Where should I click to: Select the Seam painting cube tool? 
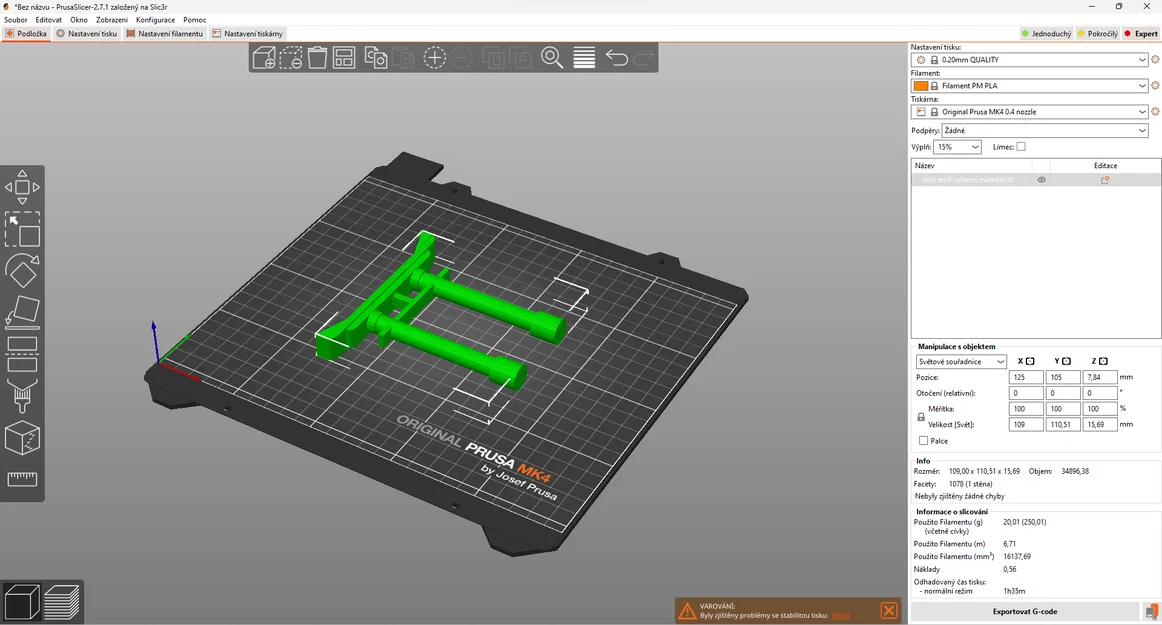pyautogui.click(x=22, y=437)
